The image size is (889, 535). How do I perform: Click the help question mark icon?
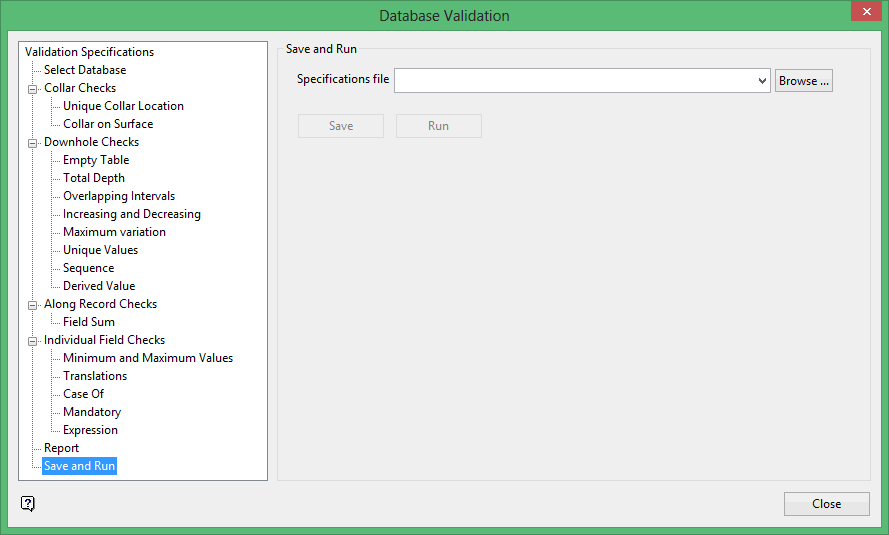(x=28, y=503)
